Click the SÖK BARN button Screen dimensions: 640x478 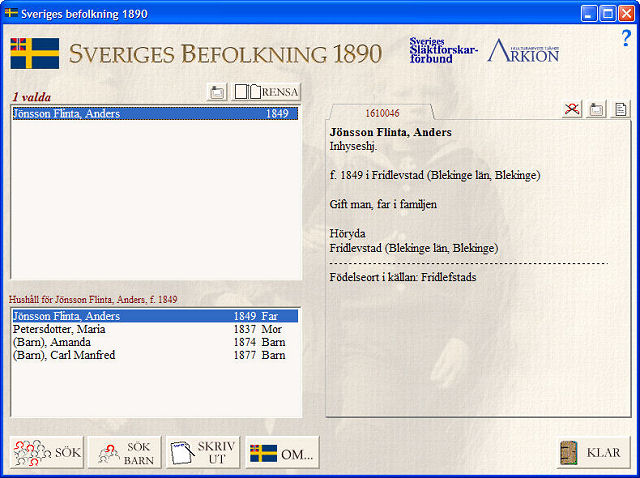125,452
